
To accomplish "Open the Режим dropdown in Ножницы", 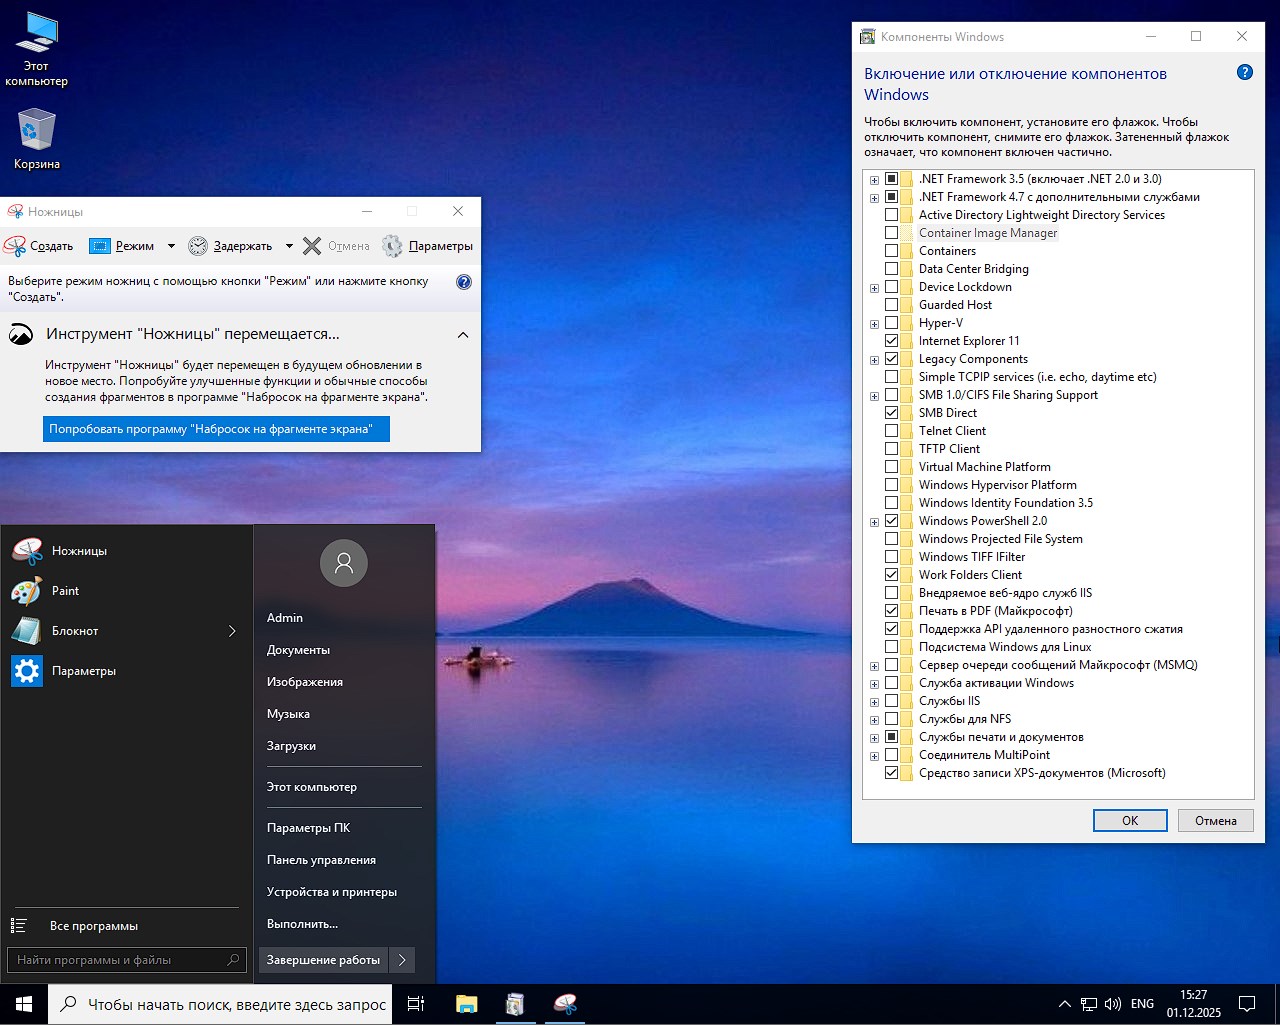I will point(171,245).
